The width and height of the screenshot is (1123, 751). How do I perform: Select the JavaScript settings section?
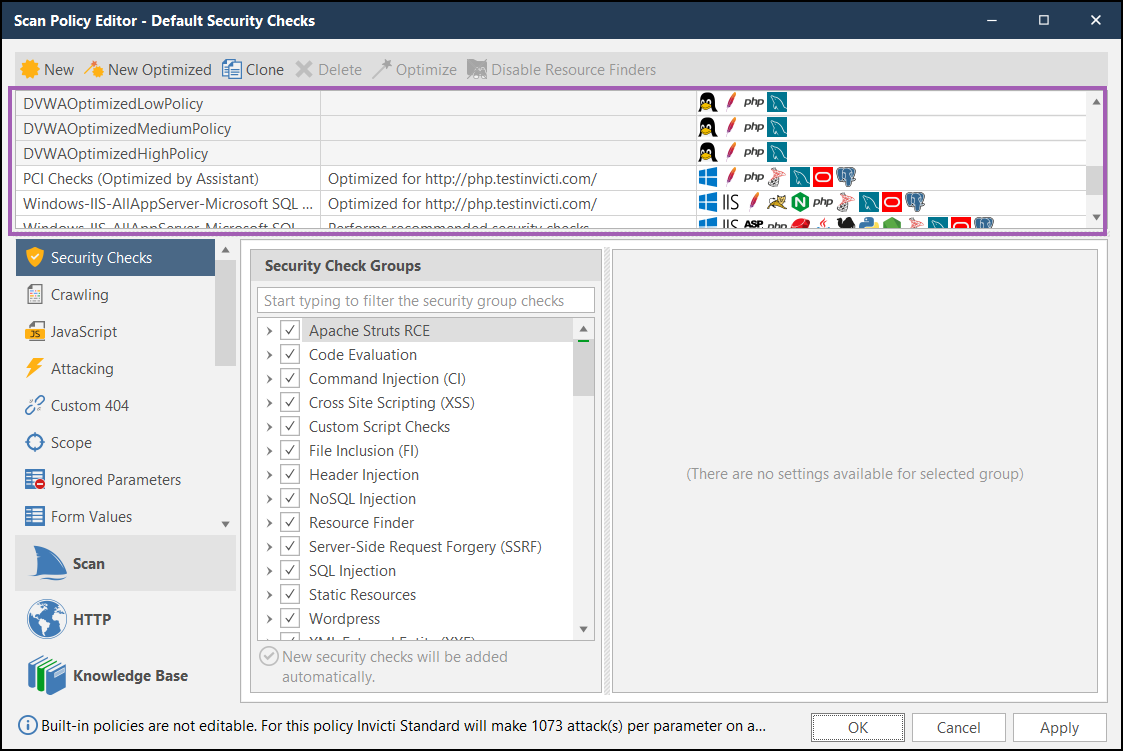[77, 331]
